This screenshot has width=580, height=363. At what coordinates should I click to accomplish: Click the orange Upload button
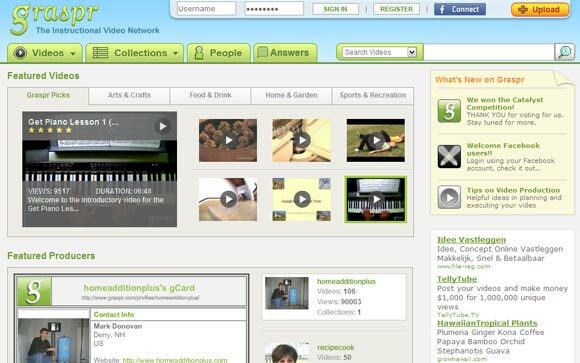540,10
